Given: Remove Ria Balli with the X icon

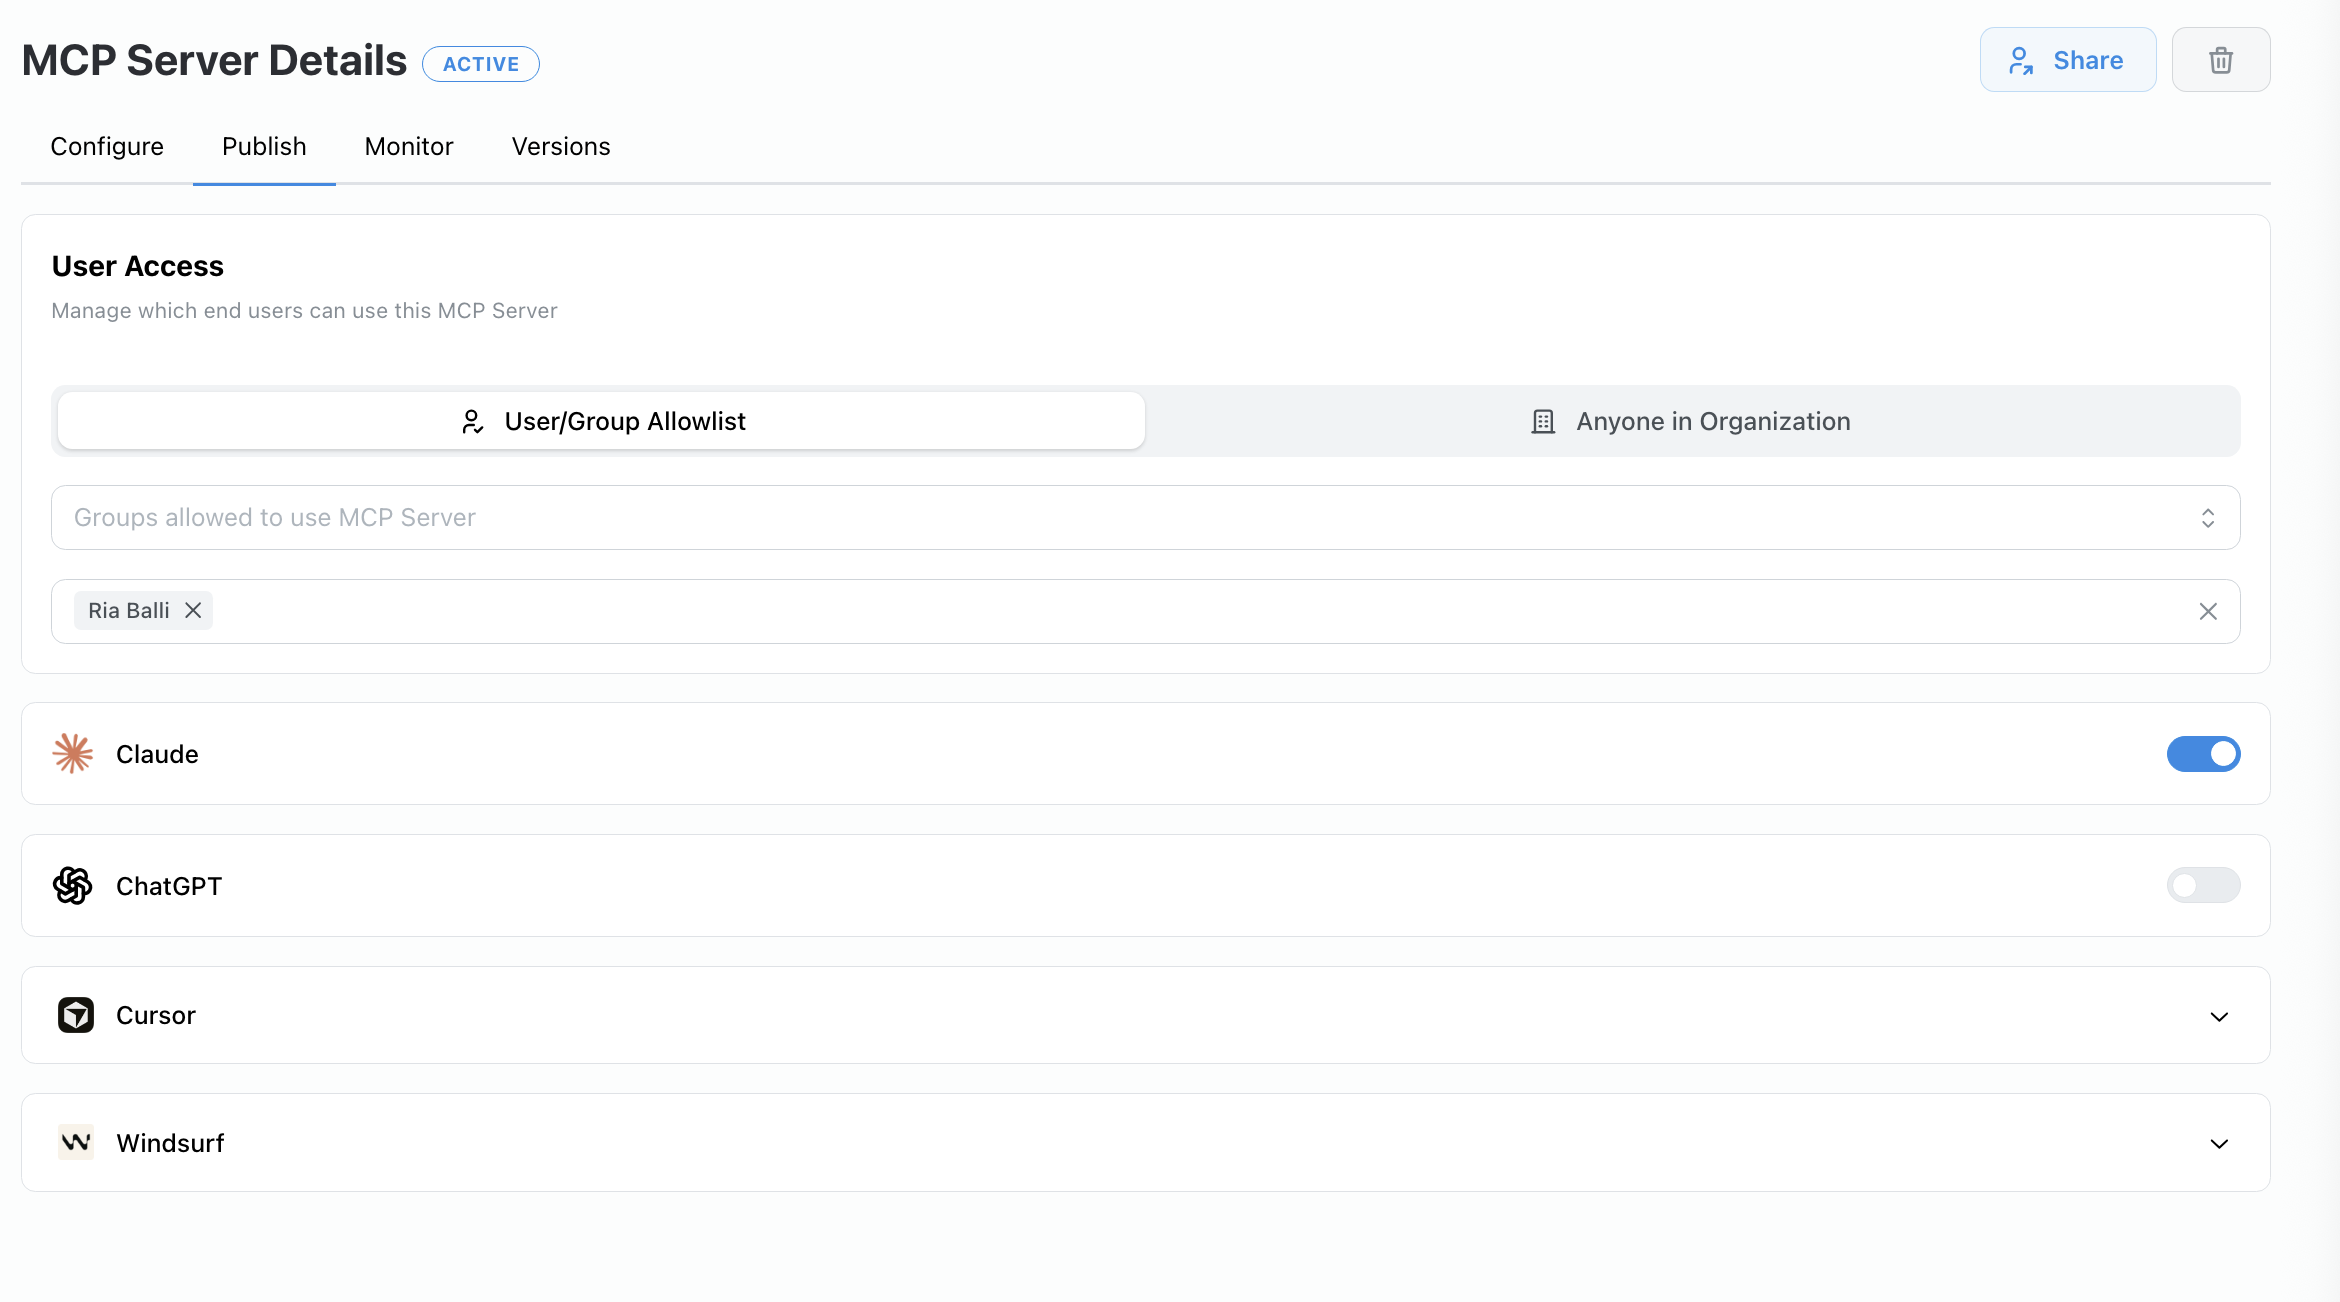Looking at the screenshot, I should tap(194, 610).
